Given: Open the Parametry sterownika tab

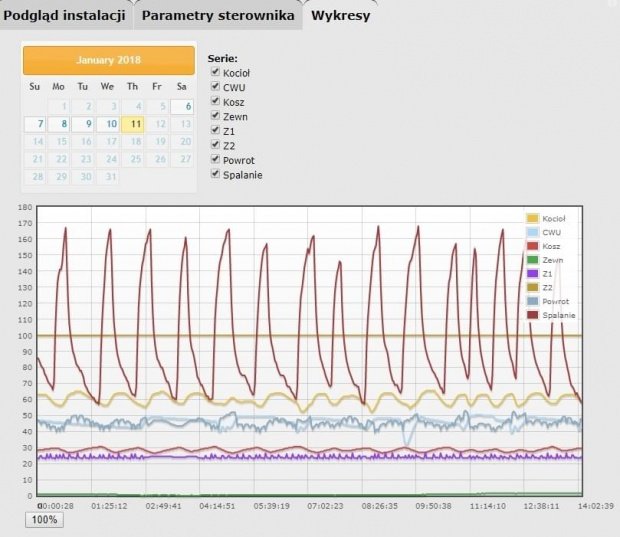Looking at the screenshot, I should [216, 15].
